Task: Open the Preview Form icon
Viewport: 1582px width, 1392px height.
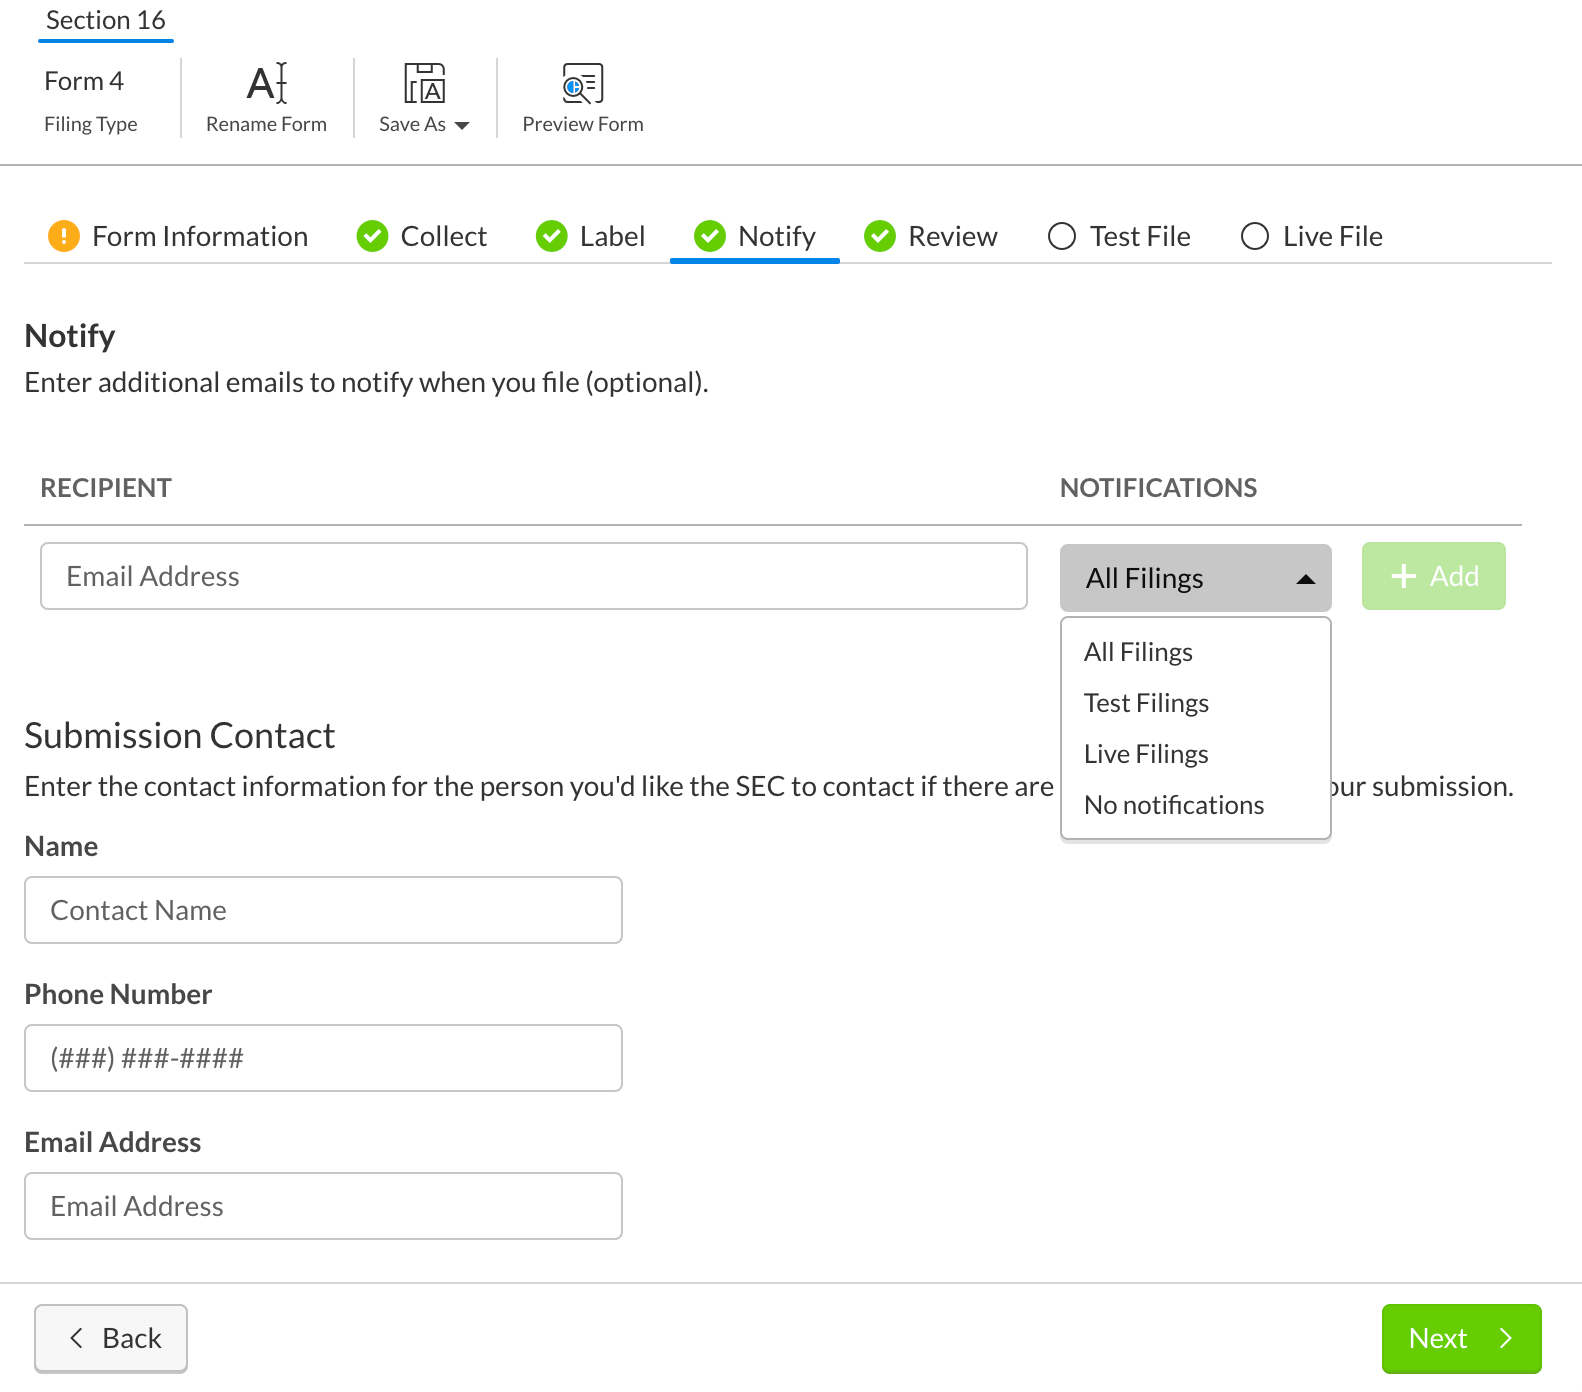Action: 582,83
